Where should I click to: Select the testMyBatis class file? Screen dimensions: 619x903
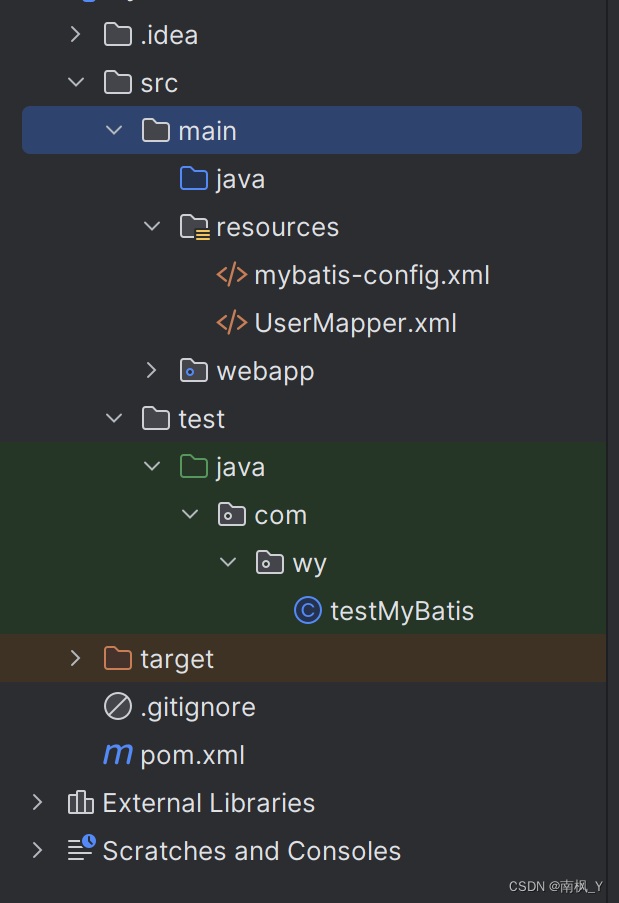click(x=402, y=611)
